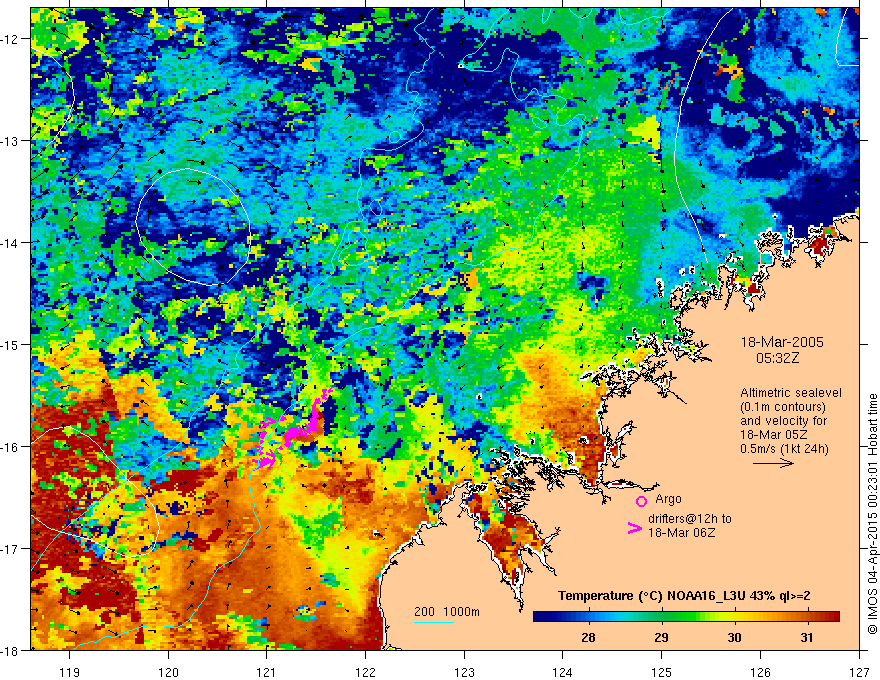Click the longitude axis label '123'
Image resolution: width=880 pixels, height=680 pixels.
coord(464,672)
